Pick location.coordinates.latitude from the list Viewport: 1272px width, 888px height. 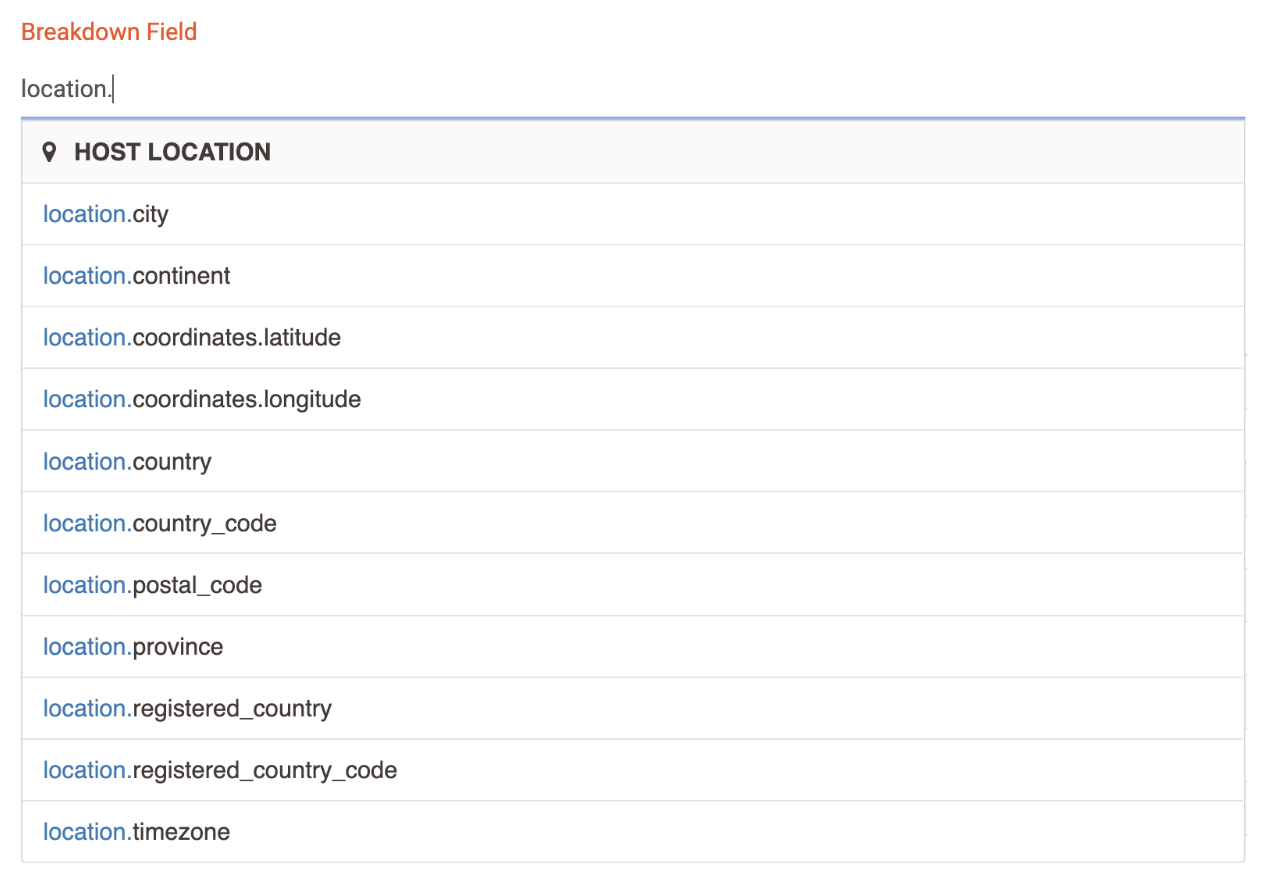[x=192, y=338]
